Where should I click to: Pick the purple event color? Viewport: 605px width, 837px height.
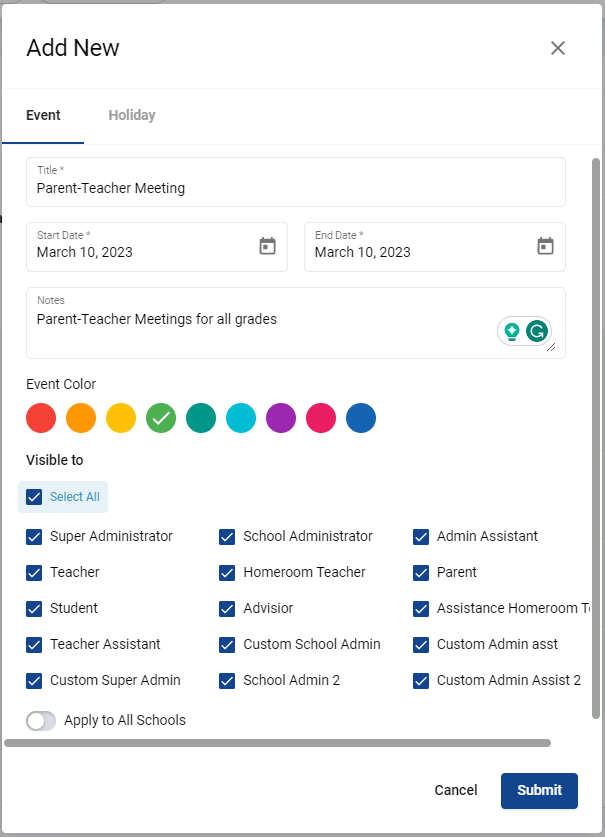[x=281, y=418]
